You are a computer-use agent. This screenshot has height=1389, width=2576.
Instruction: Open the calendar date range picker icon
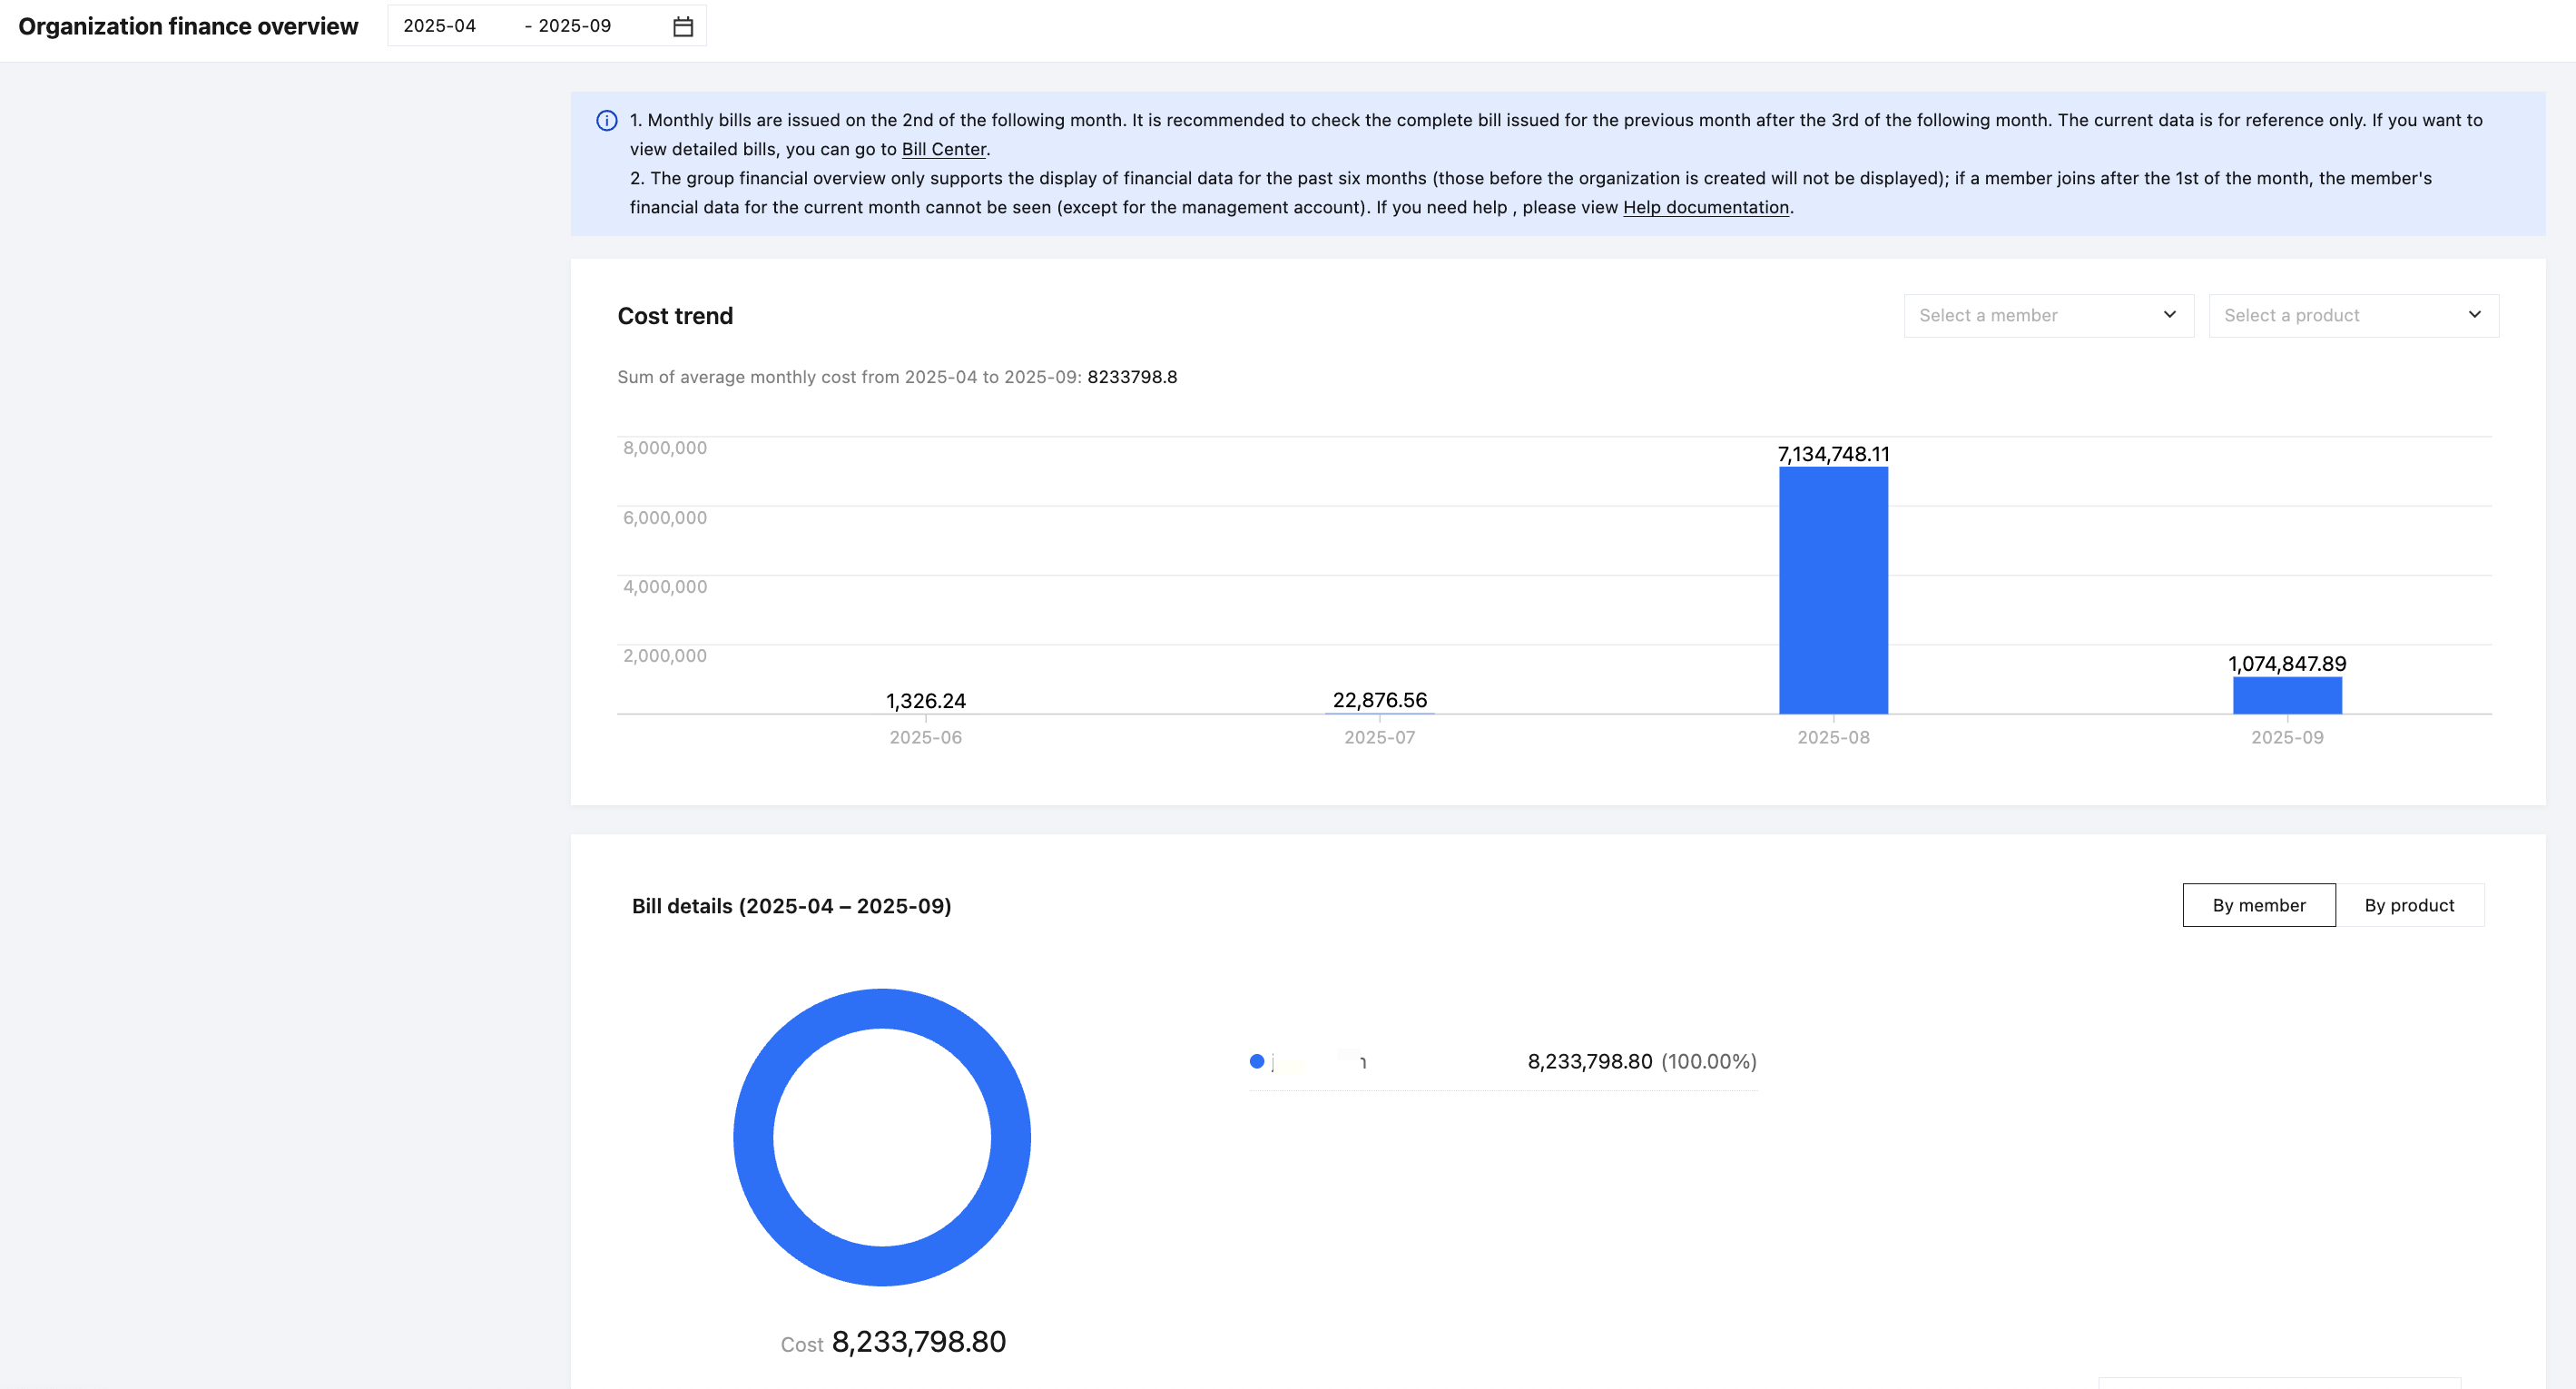(x=683, y=26)
